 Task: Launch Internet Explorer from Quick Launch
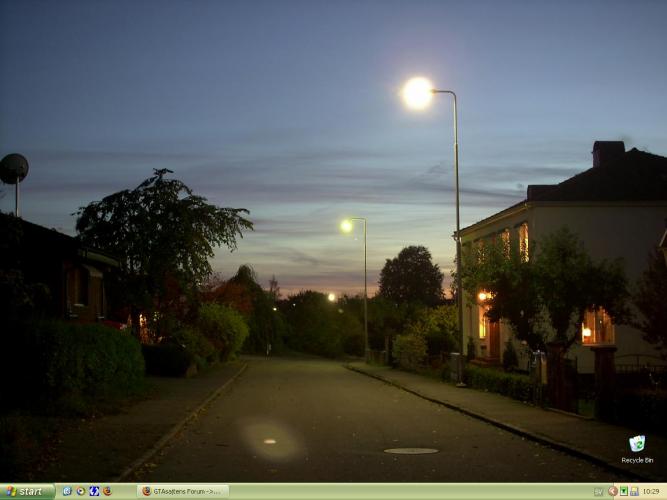(67, 491)
